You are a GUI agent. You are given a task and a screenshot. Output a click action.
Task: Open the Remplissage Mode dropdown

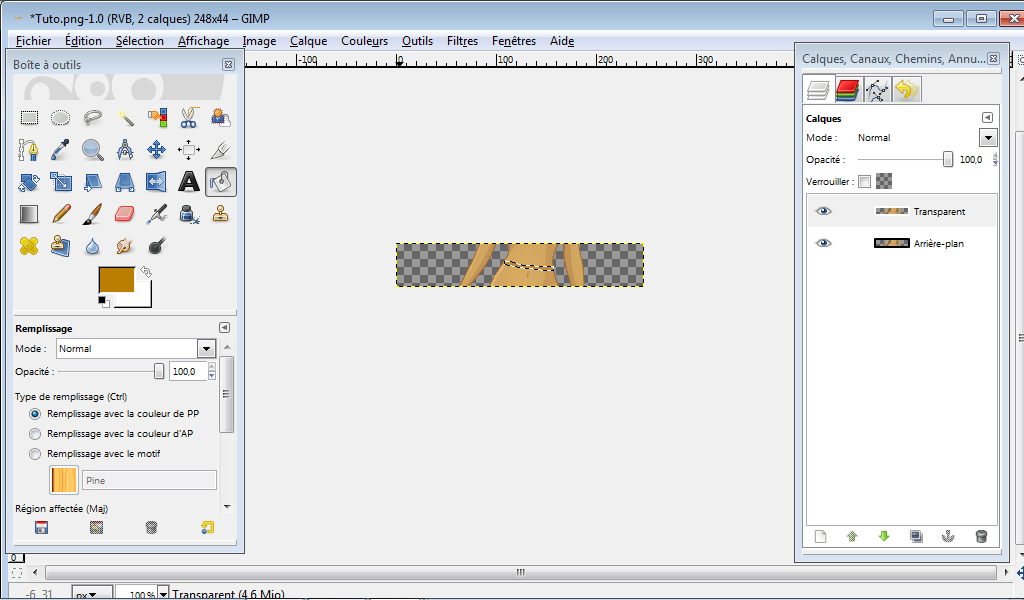pyautogui.click(x=206, y=349)
